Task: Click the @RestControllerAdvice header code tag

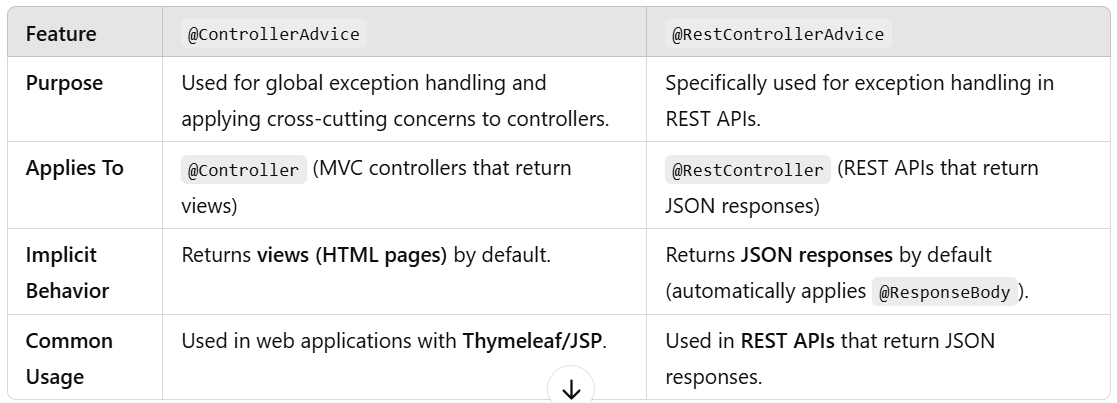Action: click(778, 34)
